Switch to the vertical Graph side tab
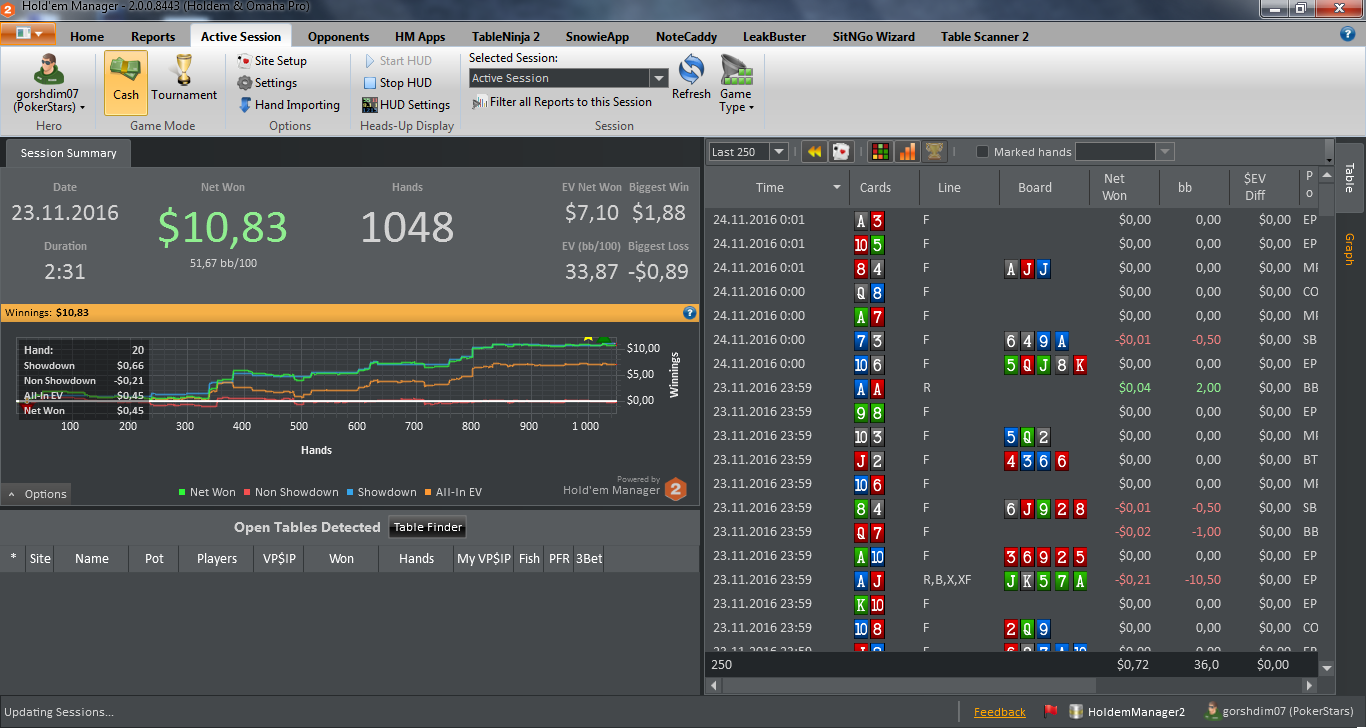1366x728 pixels. click(x=1349, y=249)
